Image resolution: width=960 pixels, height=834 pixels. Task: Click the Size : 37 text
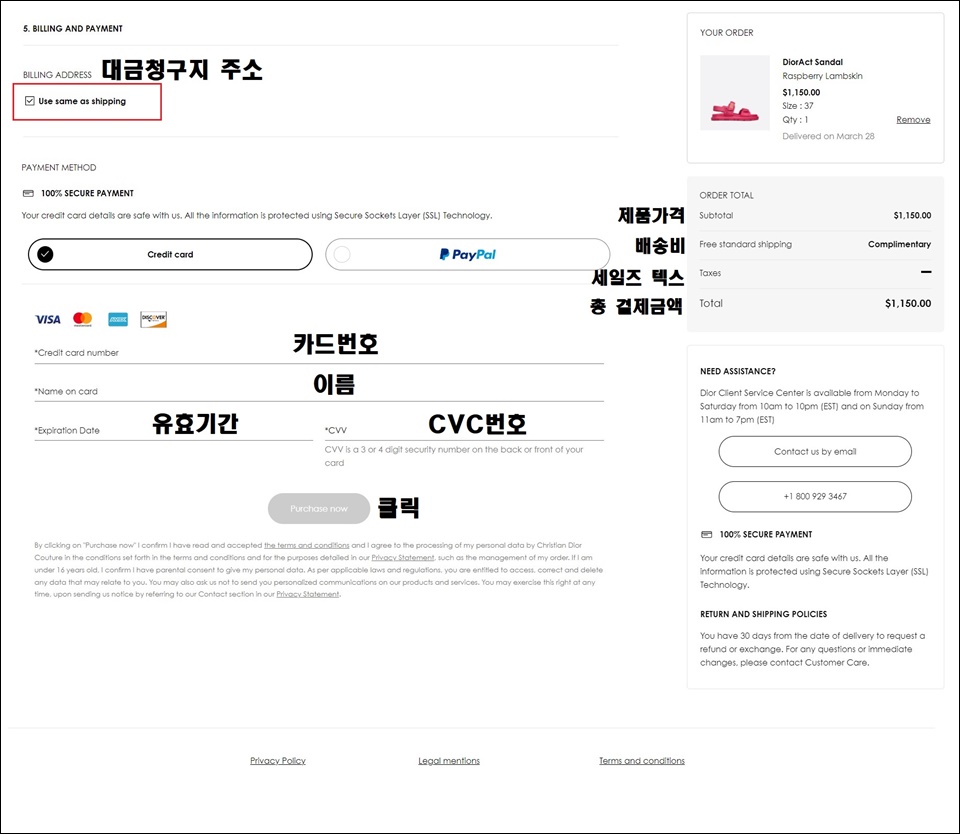[798, 106]
